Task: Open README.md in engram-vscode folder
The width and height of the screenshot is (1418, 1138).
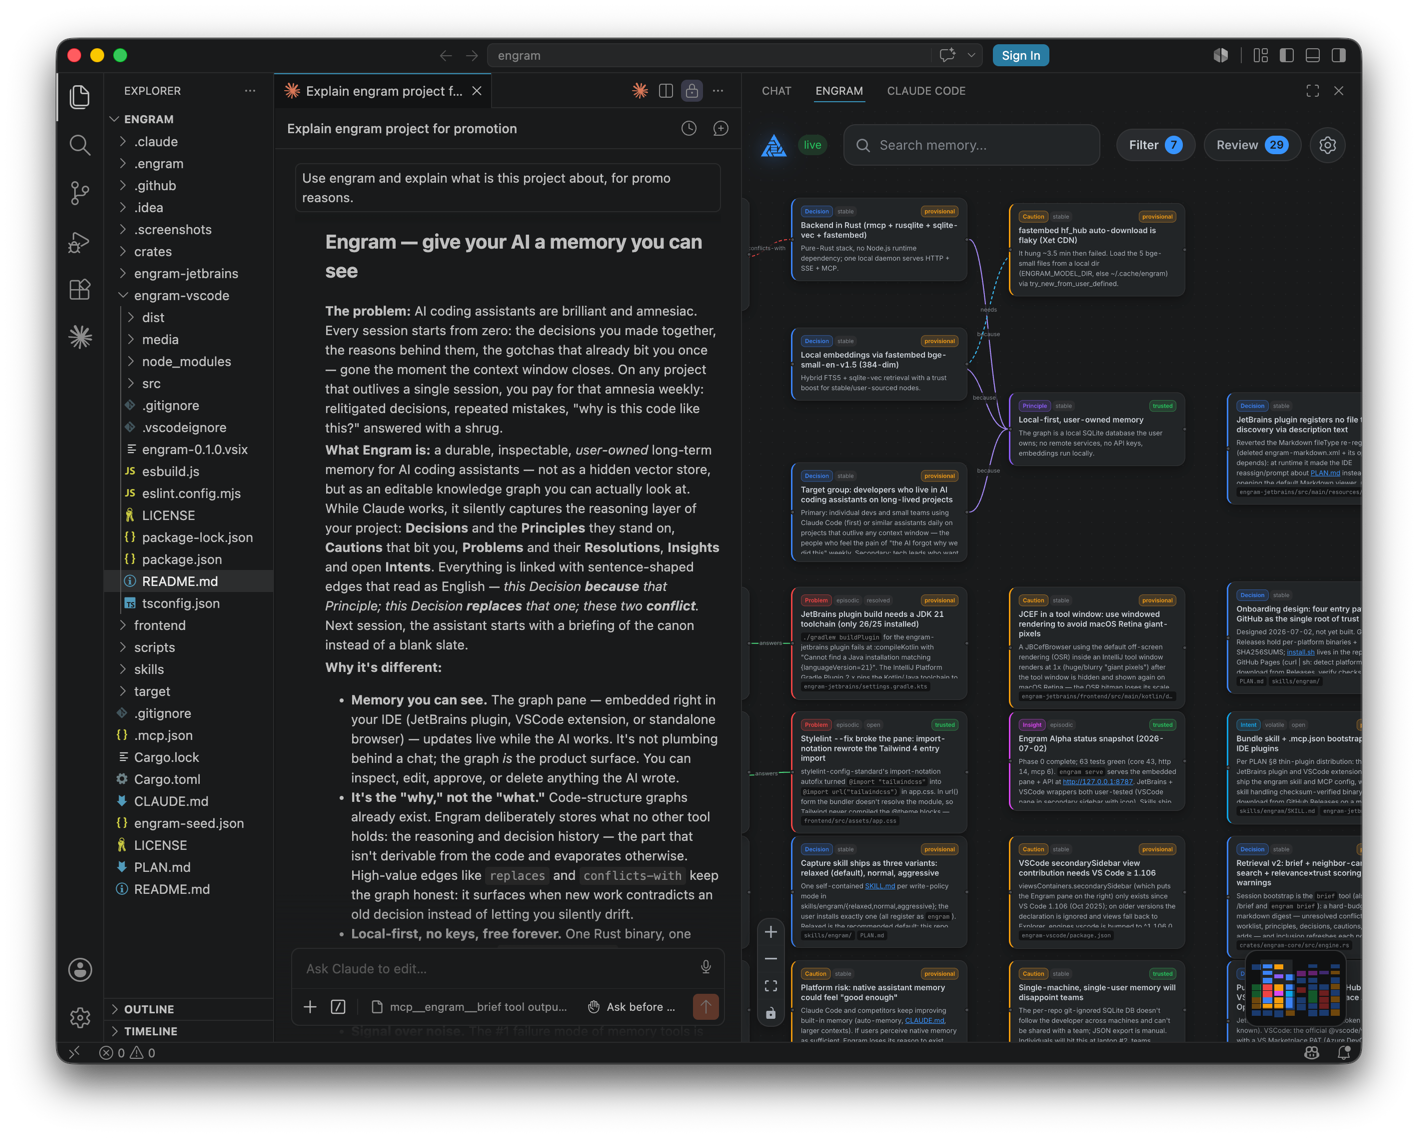Action: (x=189, y=582)
